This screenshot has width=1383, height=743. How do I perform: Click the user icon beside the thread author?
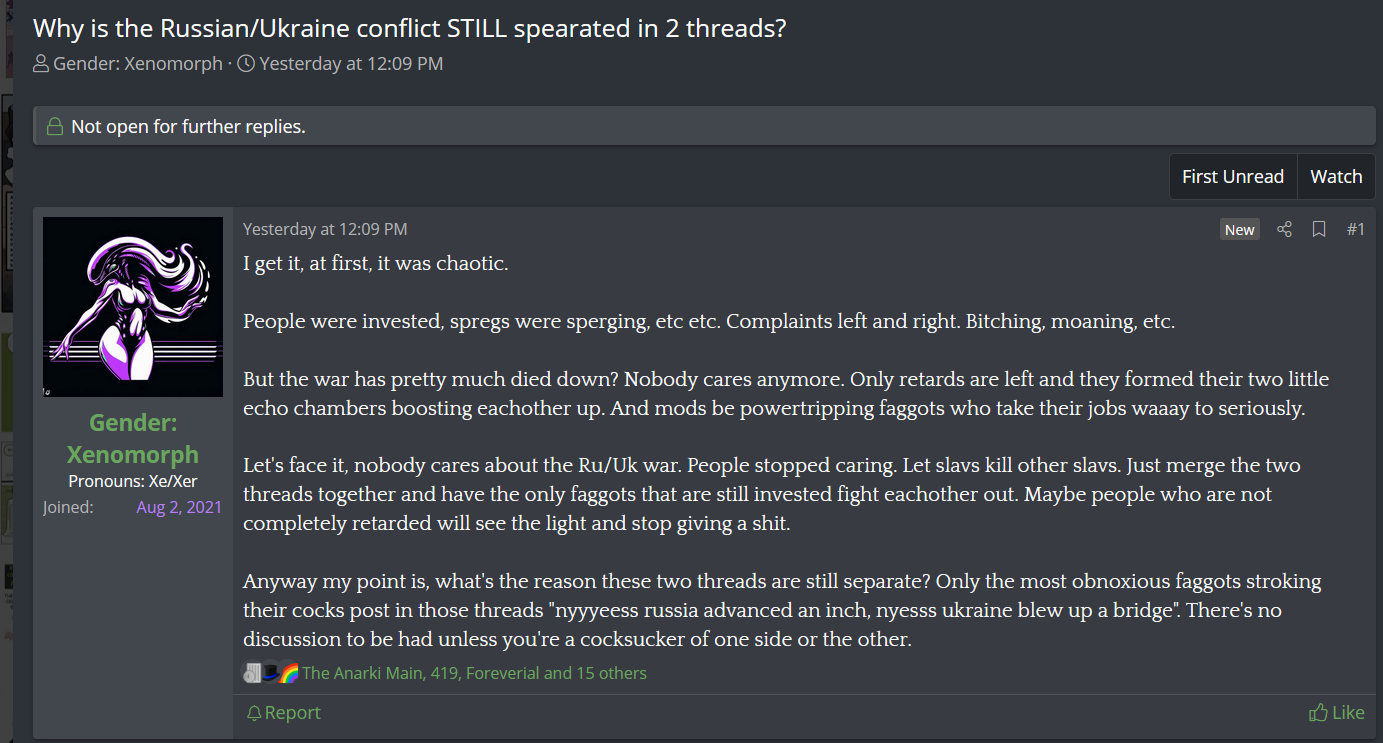tap(41, 64)
